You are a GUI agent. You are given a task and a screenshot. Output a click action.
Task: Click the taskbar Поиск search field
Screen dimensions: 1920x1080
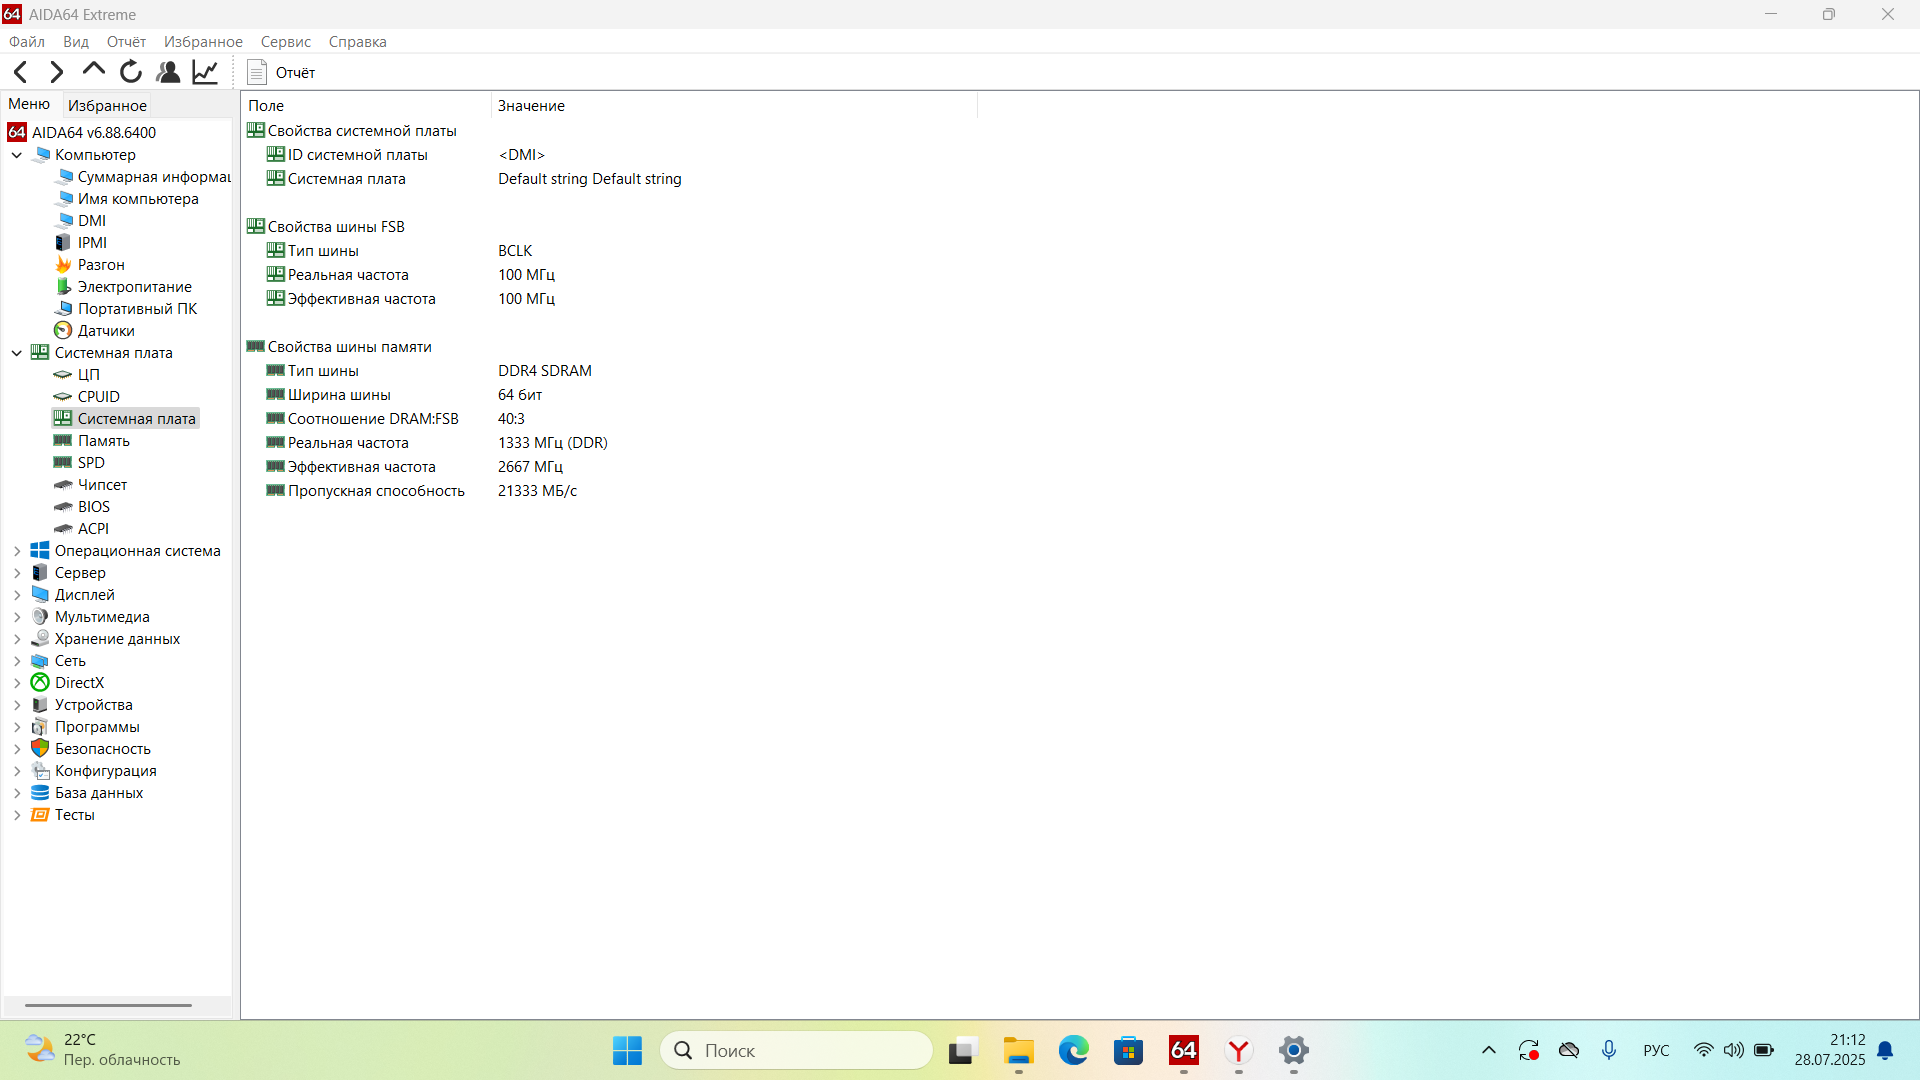tap(796, 1050)
